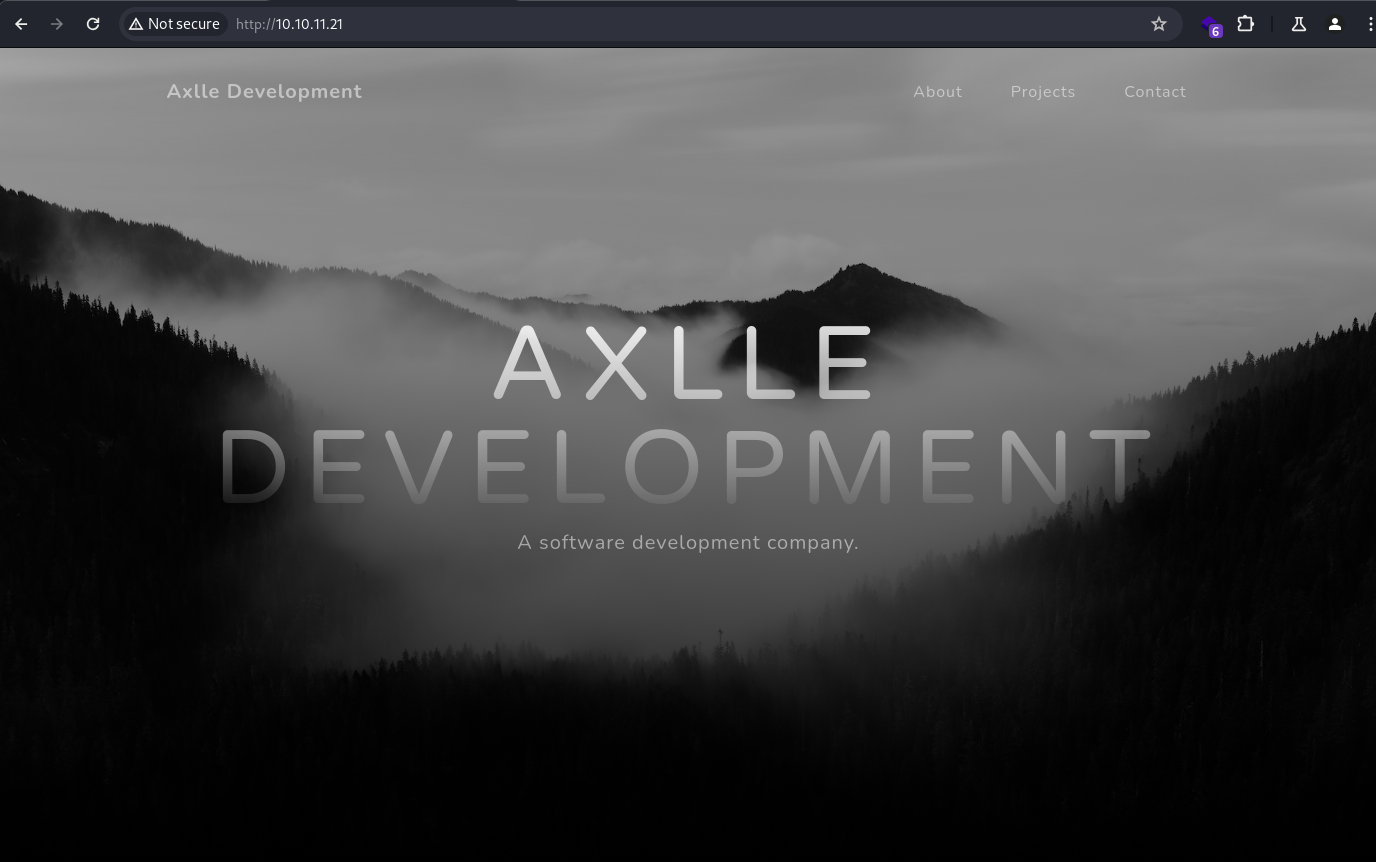Open the Not secure site info
Viewport: 1376px width, 862px height.
[x=175, y=24]
